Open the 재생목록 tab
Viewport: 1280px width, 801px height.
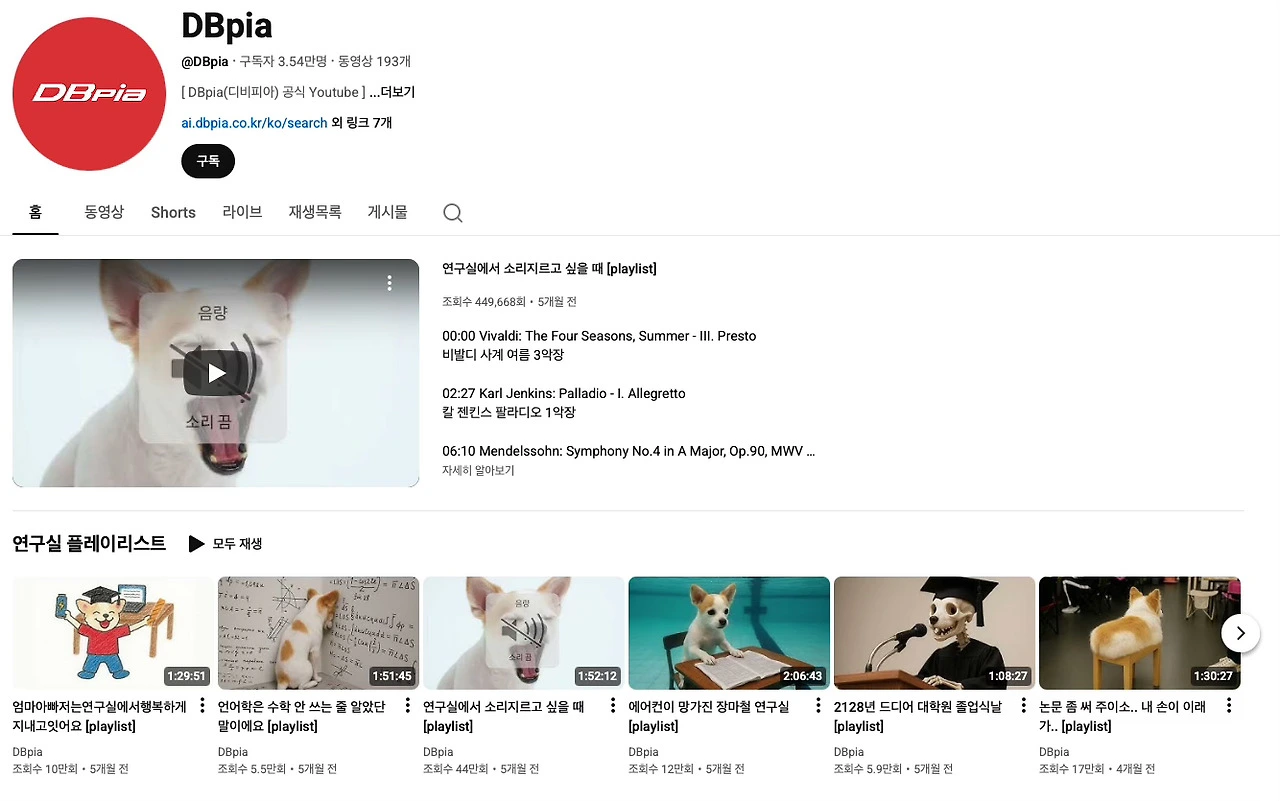point(315,212)
